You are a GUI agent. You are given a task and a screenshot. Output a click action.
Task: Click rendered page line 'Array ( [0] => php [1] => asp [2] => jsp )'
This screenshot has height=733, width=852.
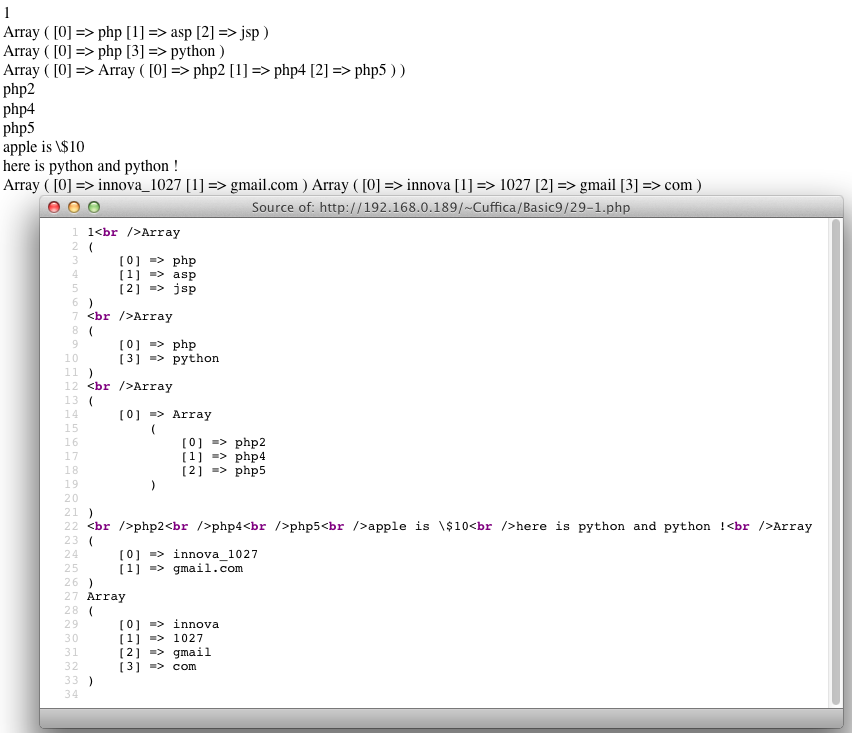(x=136, y=32)
